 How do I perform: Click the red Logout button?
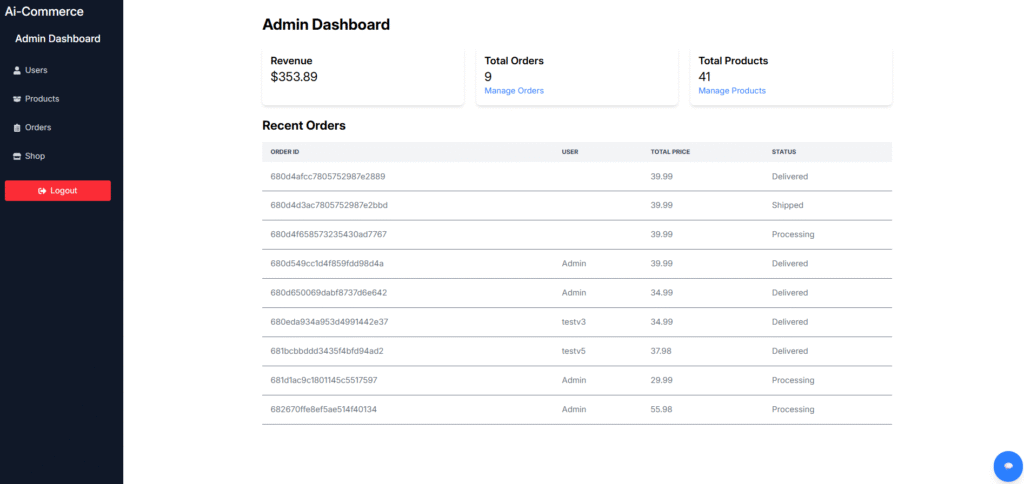pyautogui.click(x=57, y=191)
